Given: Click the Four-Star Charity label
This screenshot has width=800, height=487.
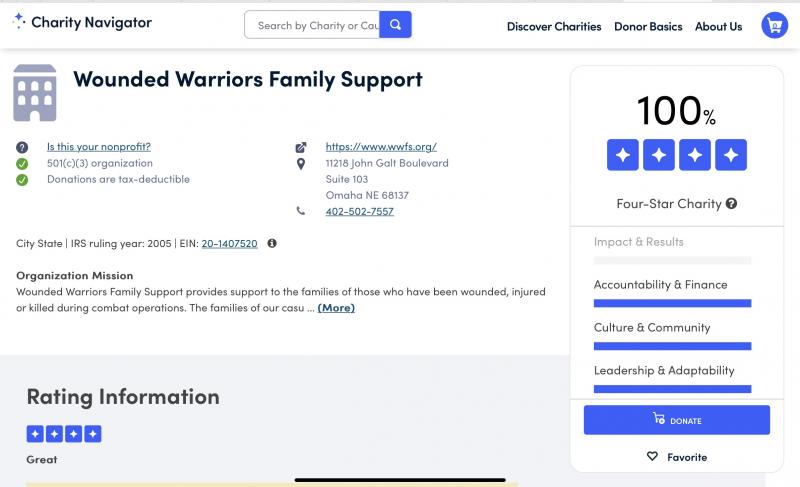Looking at the screenshot, I should click(669, 203).
